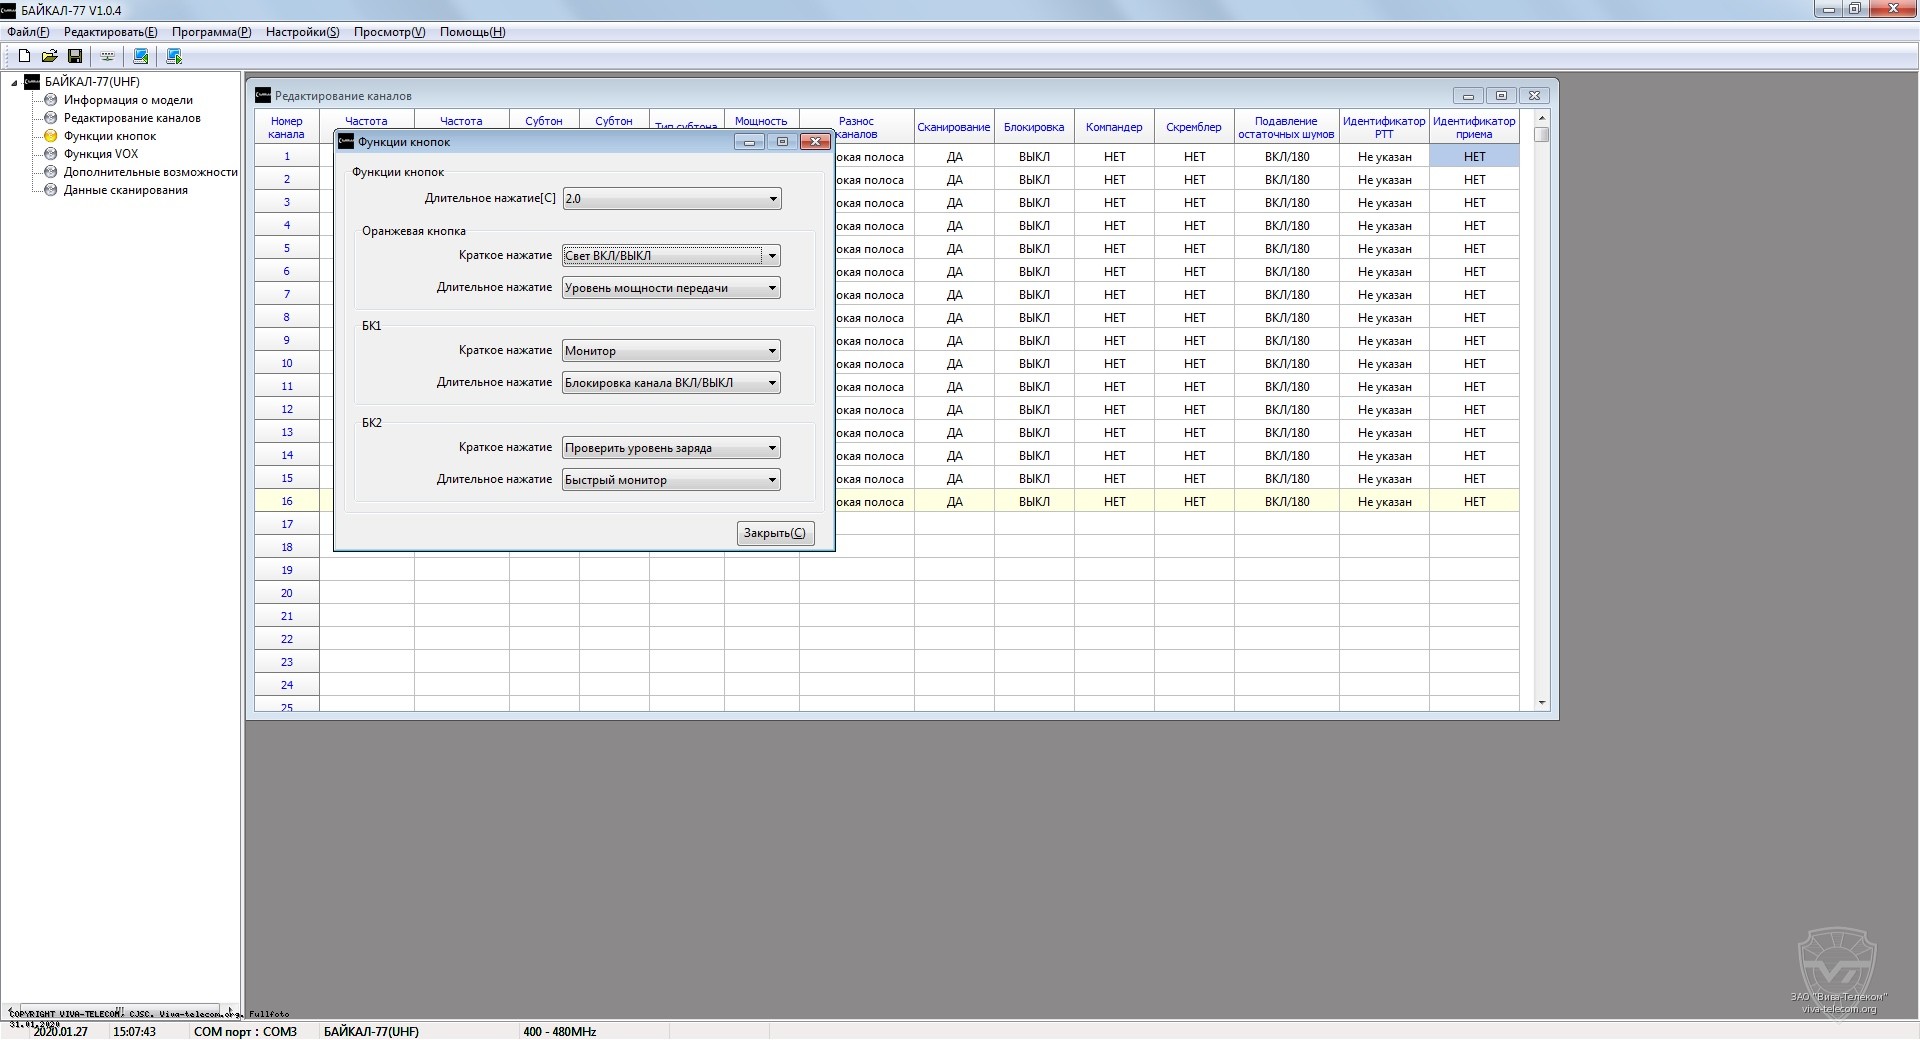Open the Длительное нажатие[С] duration dropdown
Image resolution: width=1920 pixels, height=1040 pixels.
coord(772,199)
